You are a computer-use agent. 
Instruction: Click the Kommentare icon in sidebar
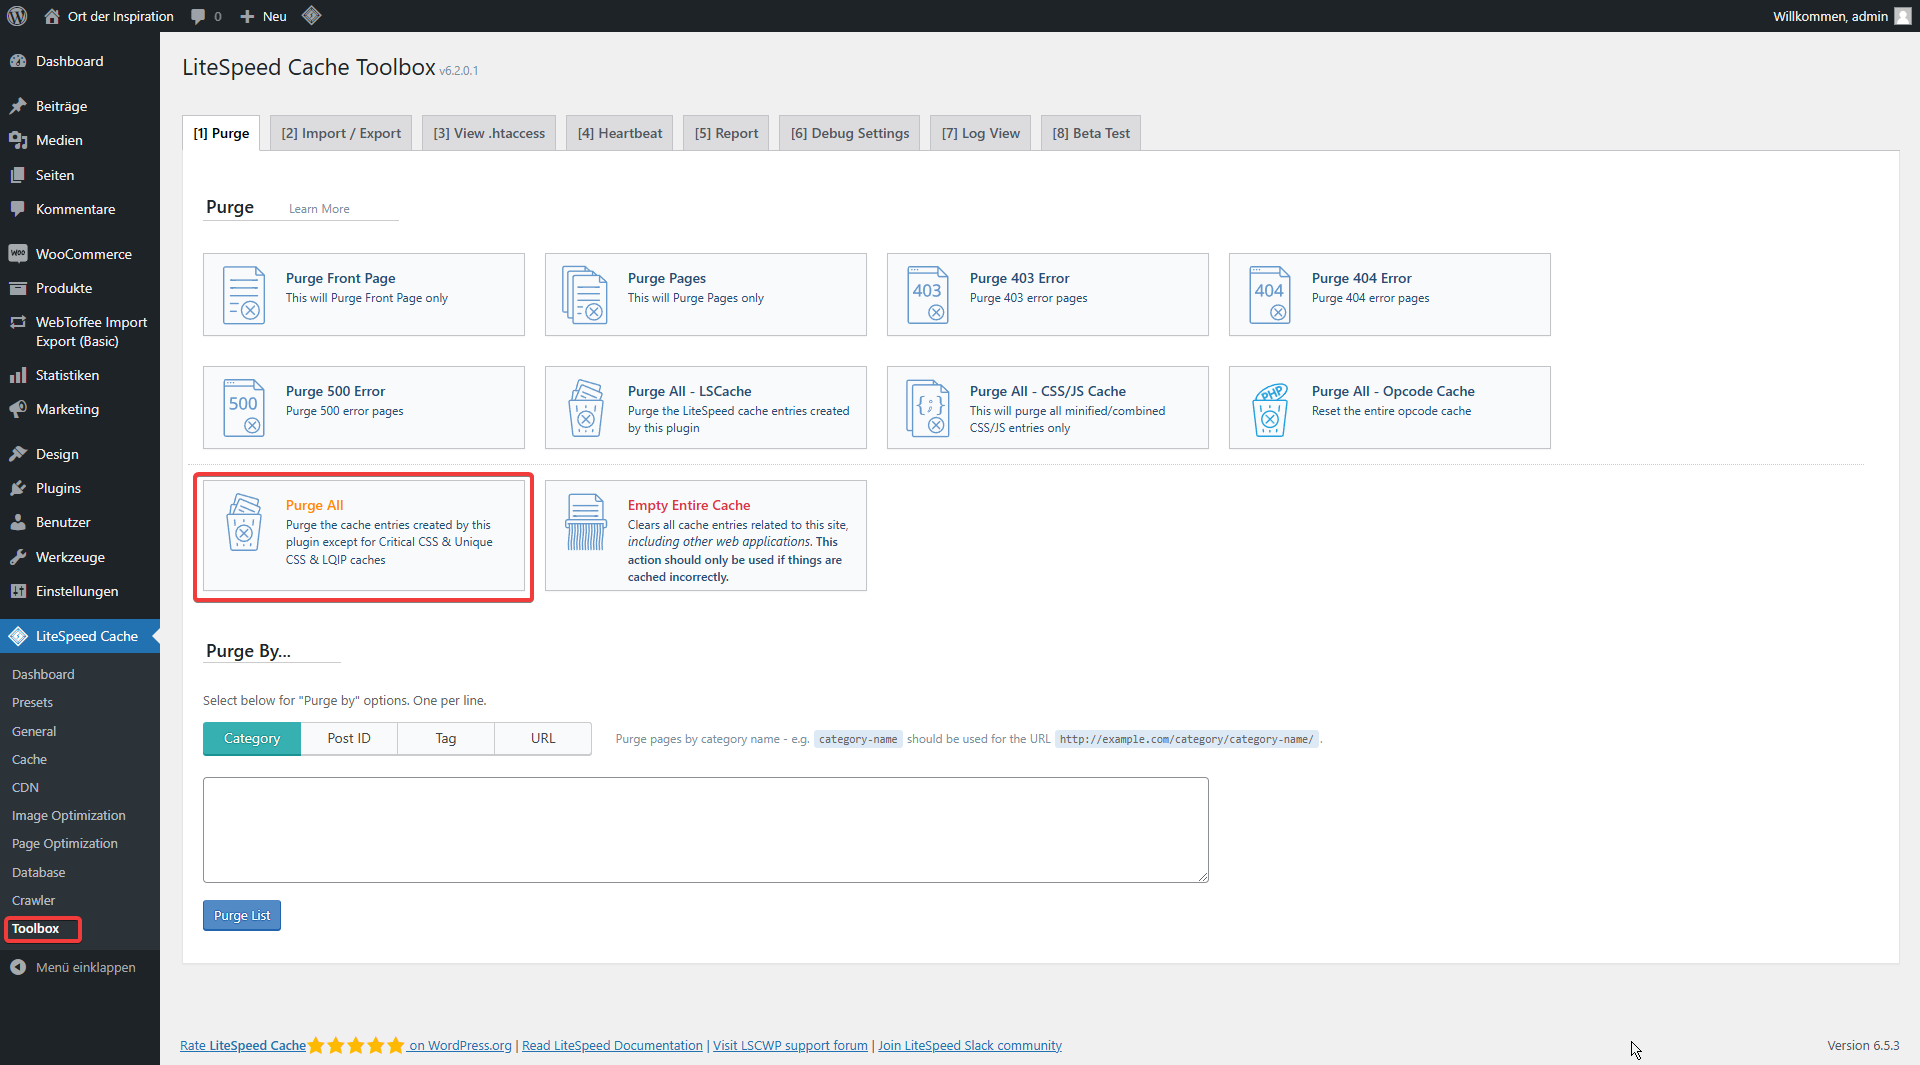click(x=18, y=209)
